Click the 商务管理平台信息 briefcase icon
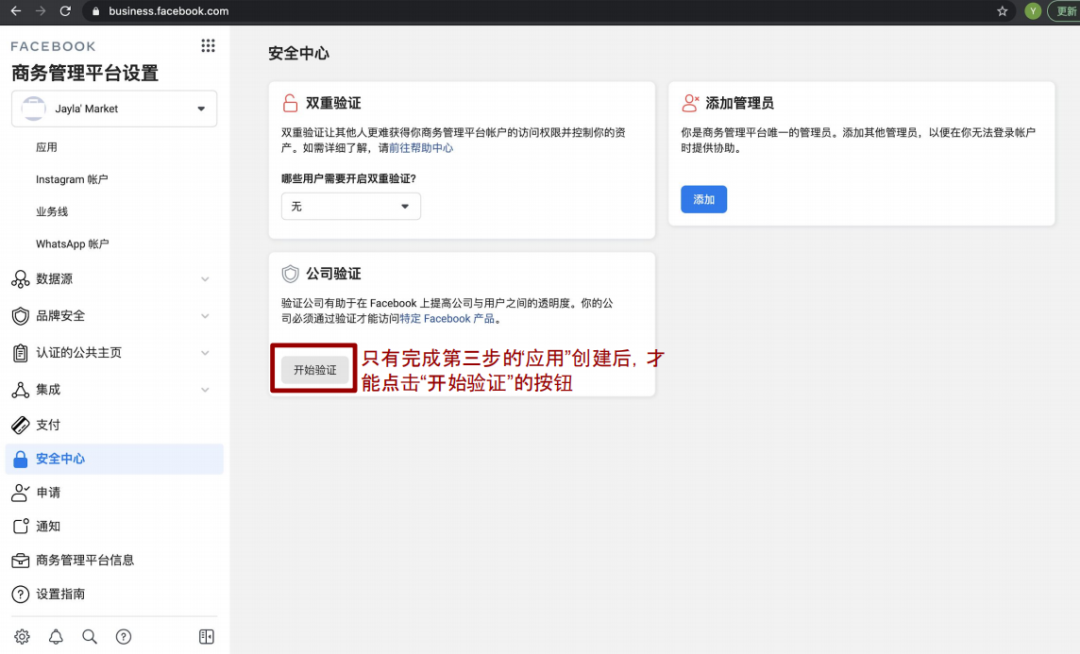The image size is (1080, 654). click(22, 560)
